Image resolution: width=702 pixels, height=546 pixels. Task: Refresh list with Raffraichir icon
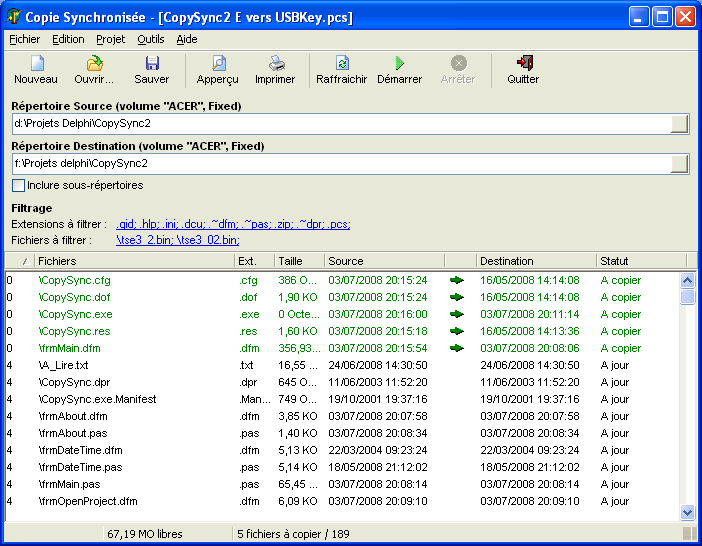[342, 63]
